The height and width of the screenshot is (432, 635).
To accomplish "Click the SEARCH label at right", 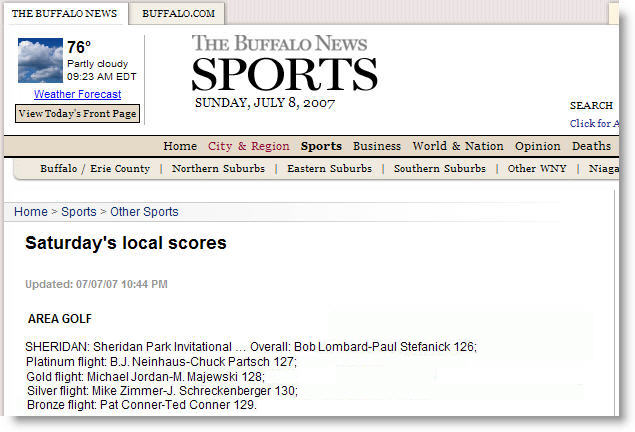I will (x=591, y=106).
